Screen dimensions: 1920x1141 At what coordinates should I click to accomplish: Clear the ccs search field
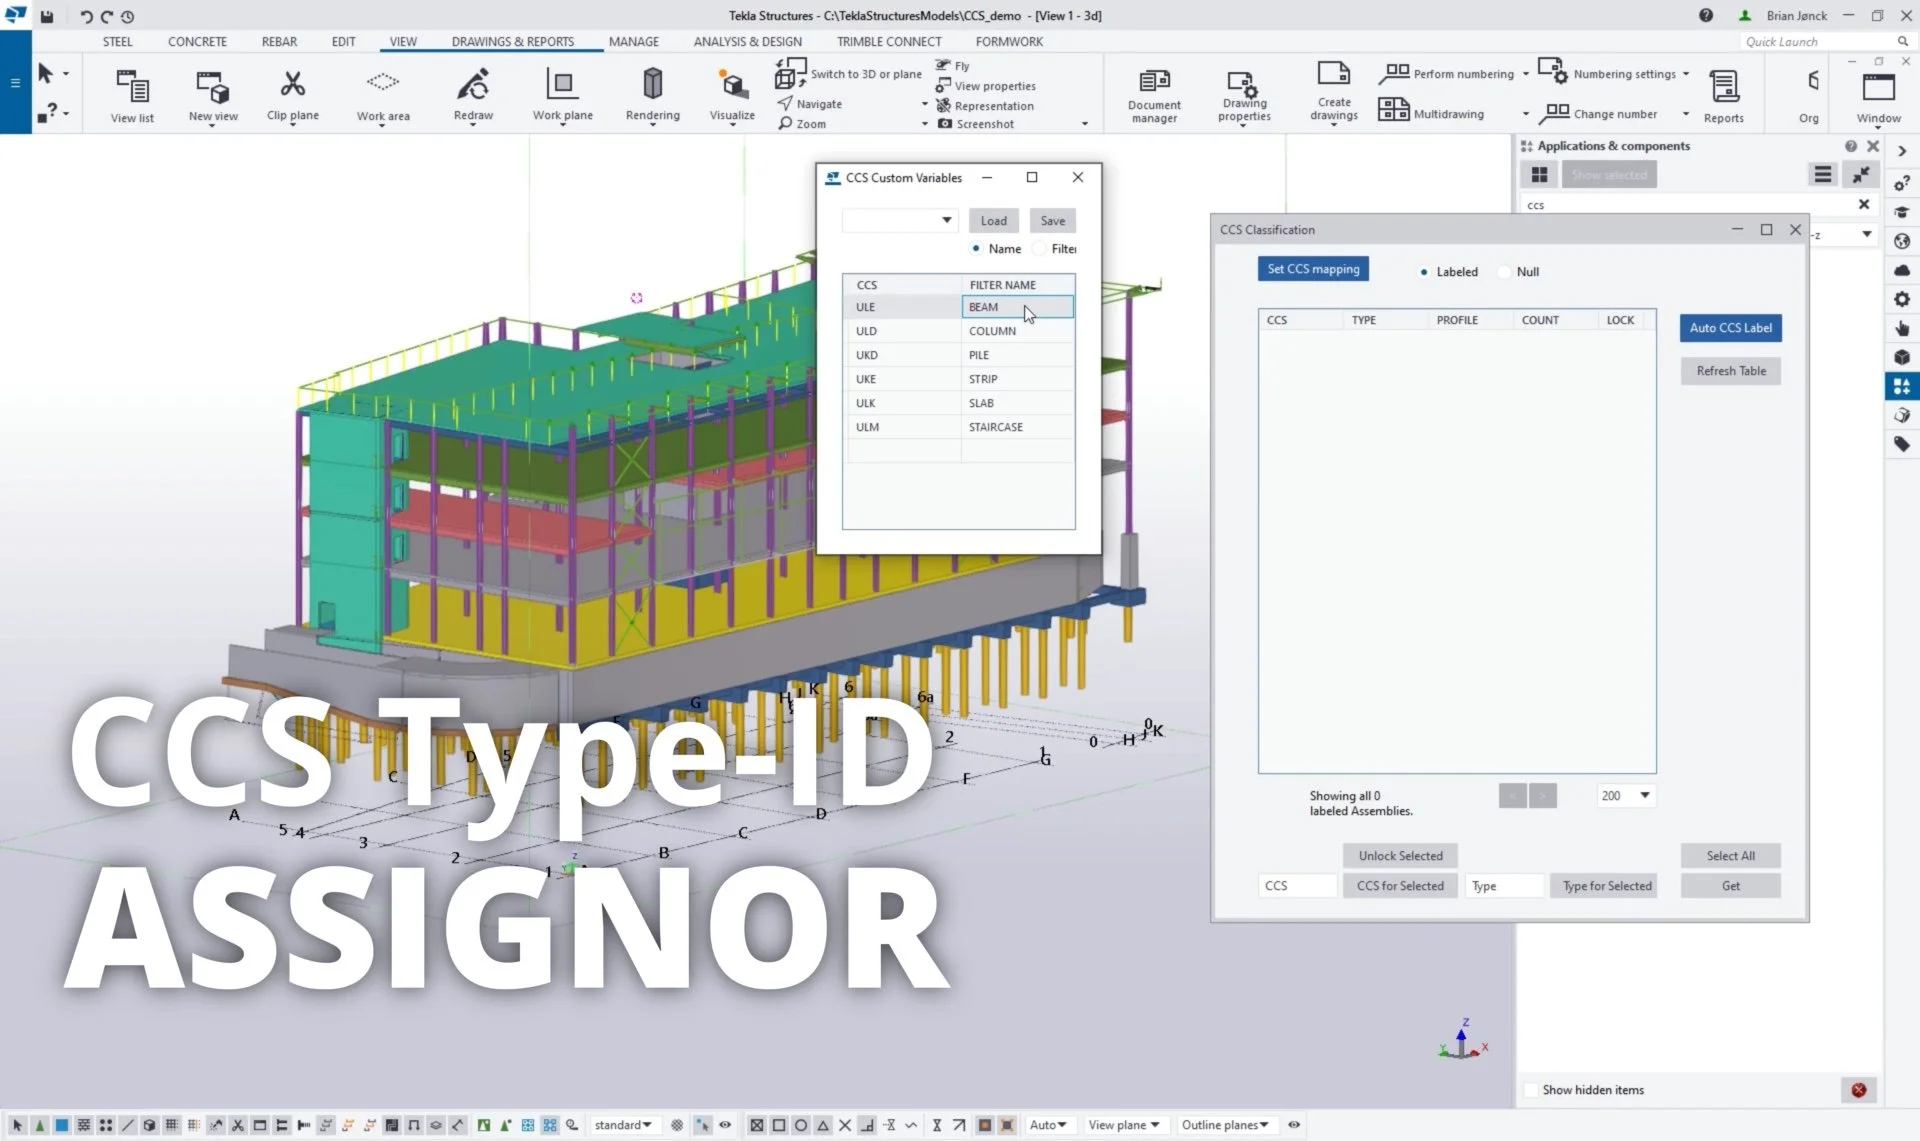(1864, 204)
